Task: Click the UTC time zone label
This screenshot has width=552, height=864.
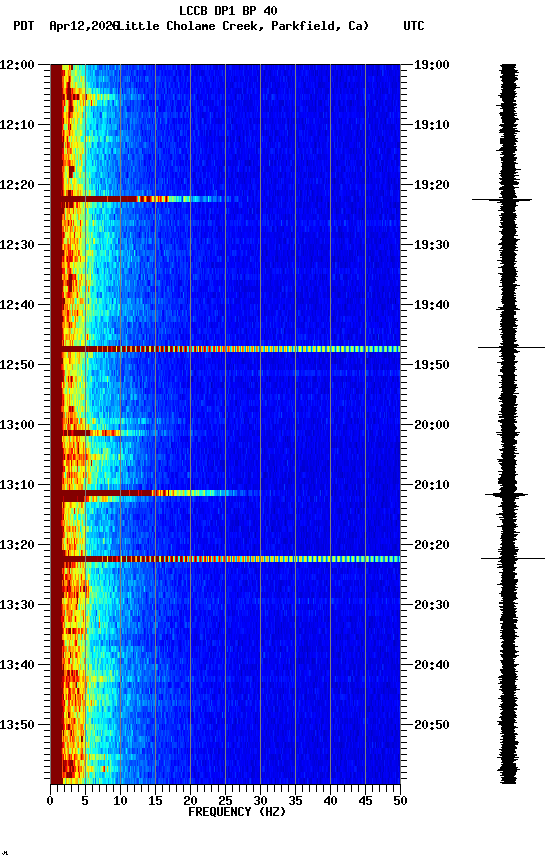Action: click(x=414, y=26)
